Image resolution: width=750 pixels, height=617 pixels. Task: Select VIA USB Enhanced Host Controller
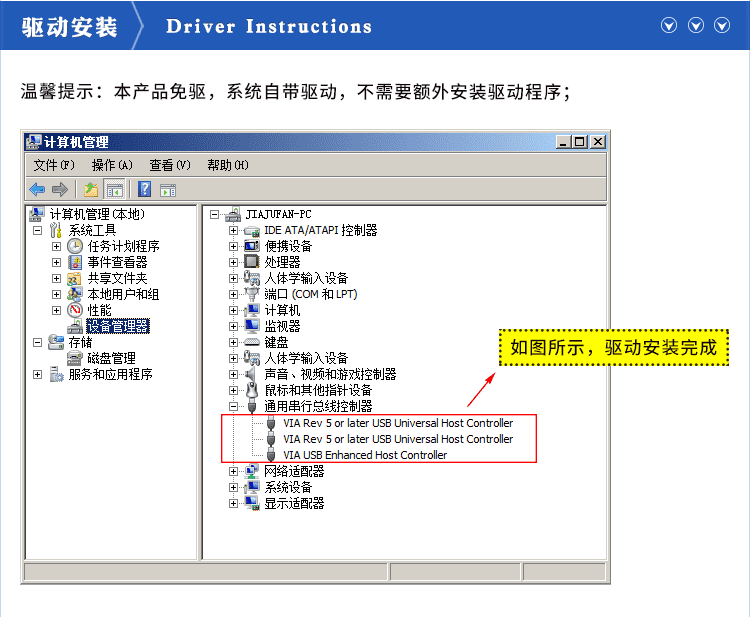coord(365,455)
